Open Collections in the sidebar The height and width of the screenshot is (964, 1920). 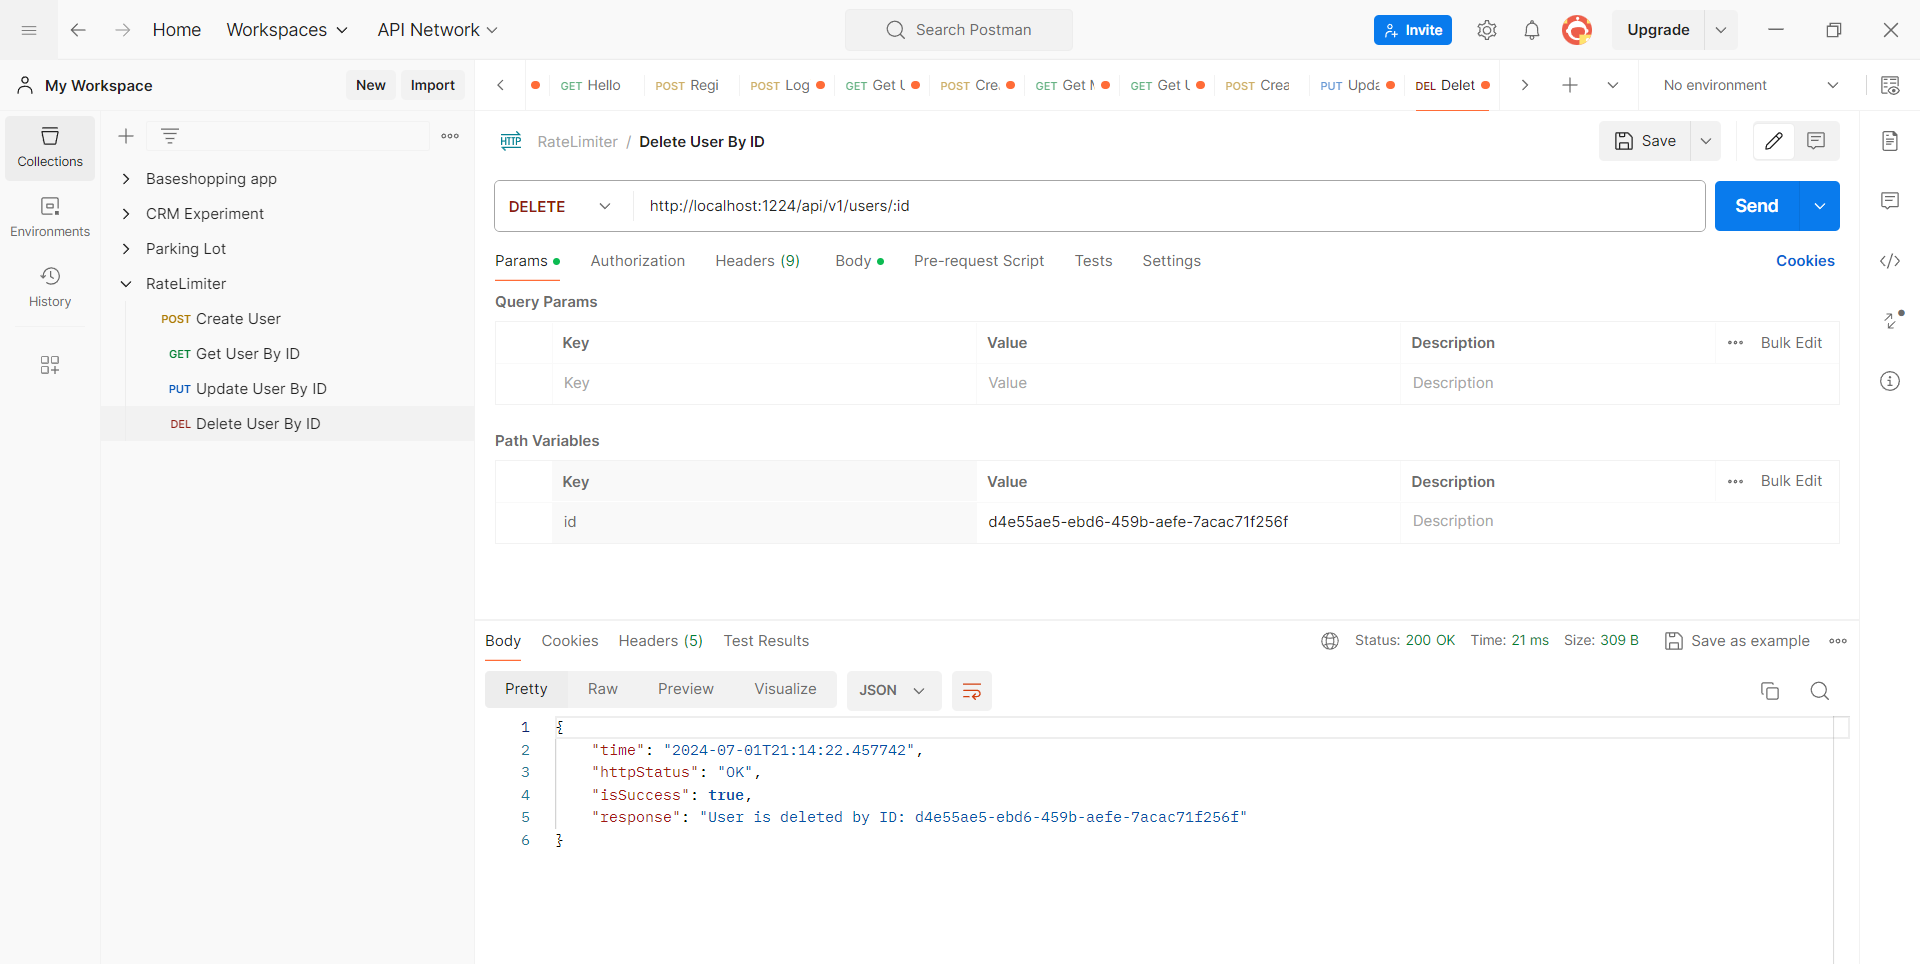pos(50,148)
